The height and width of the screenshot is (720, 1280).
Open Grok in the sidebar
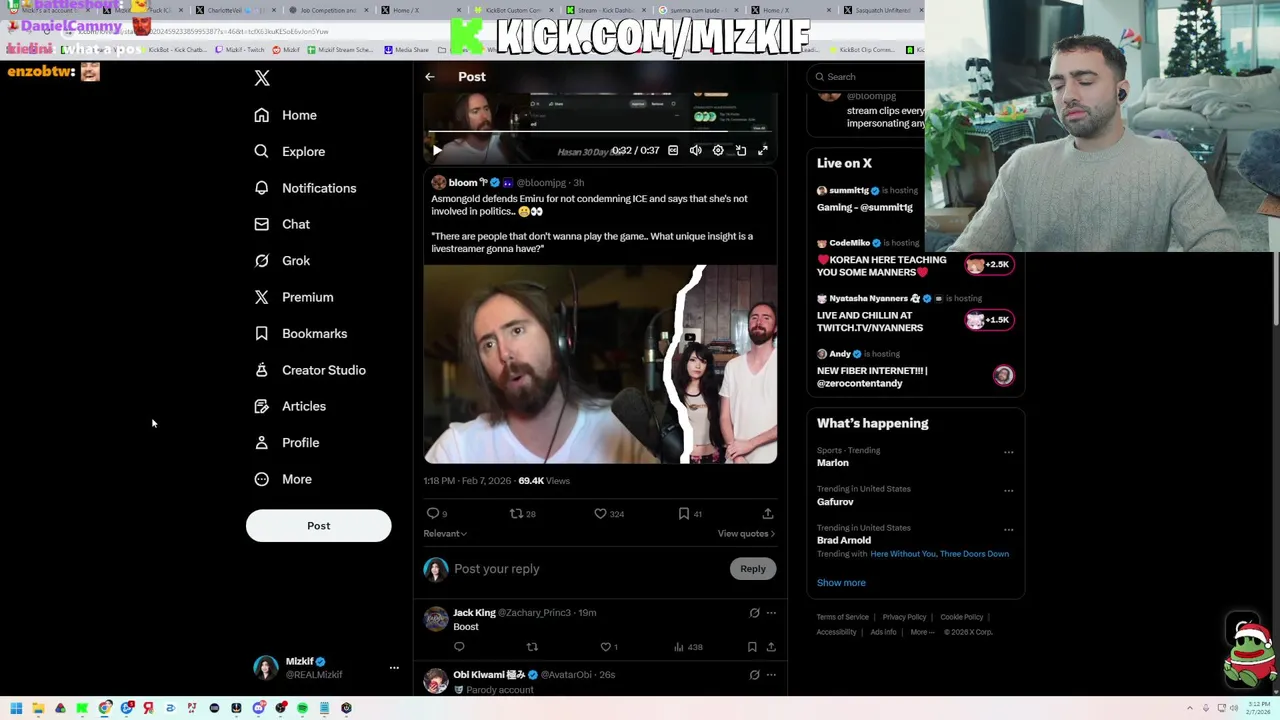click(x=282, y=260)
